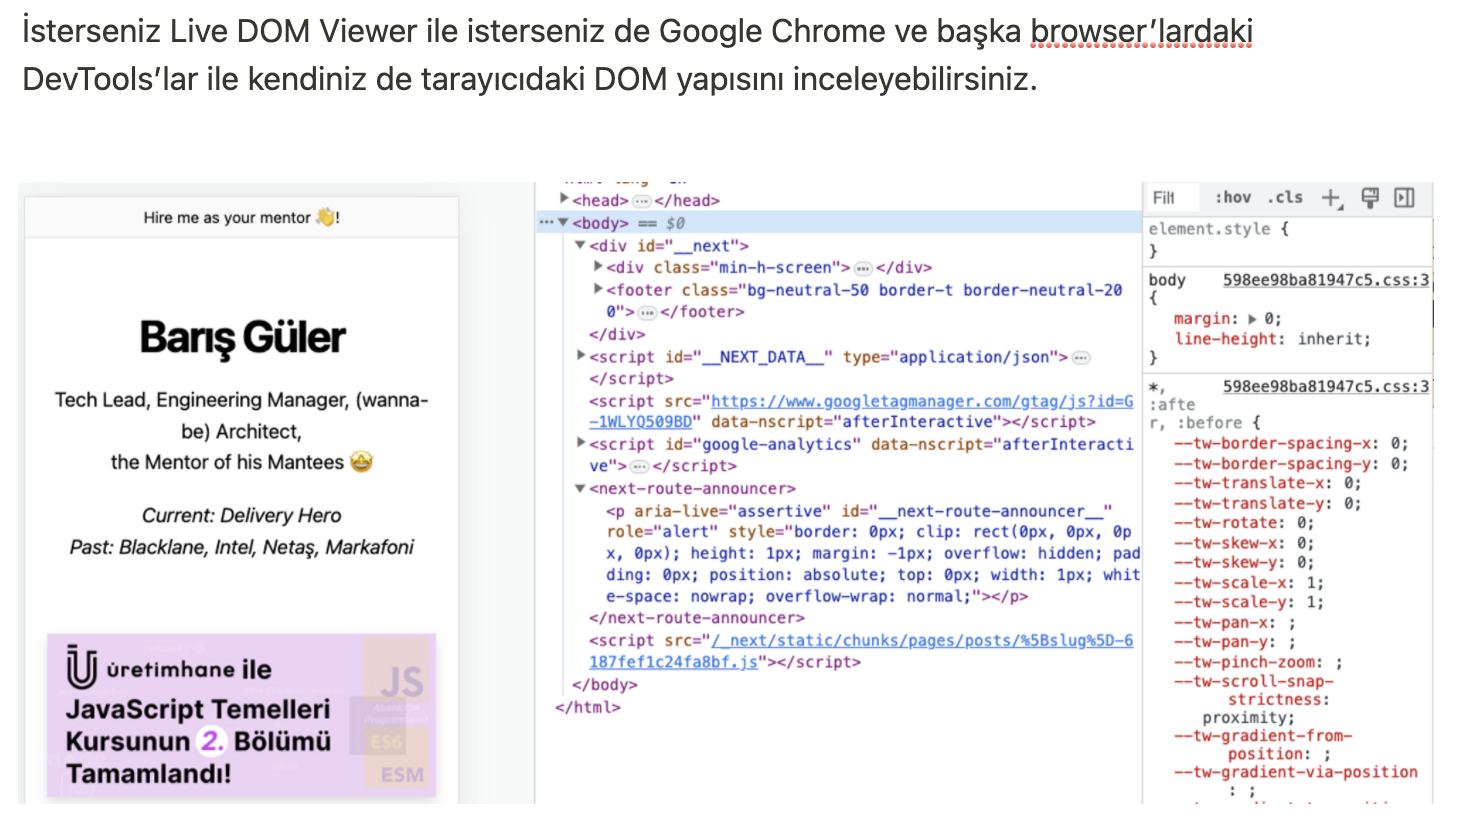Click the Current: Delivery Hero text

[241, 515]
